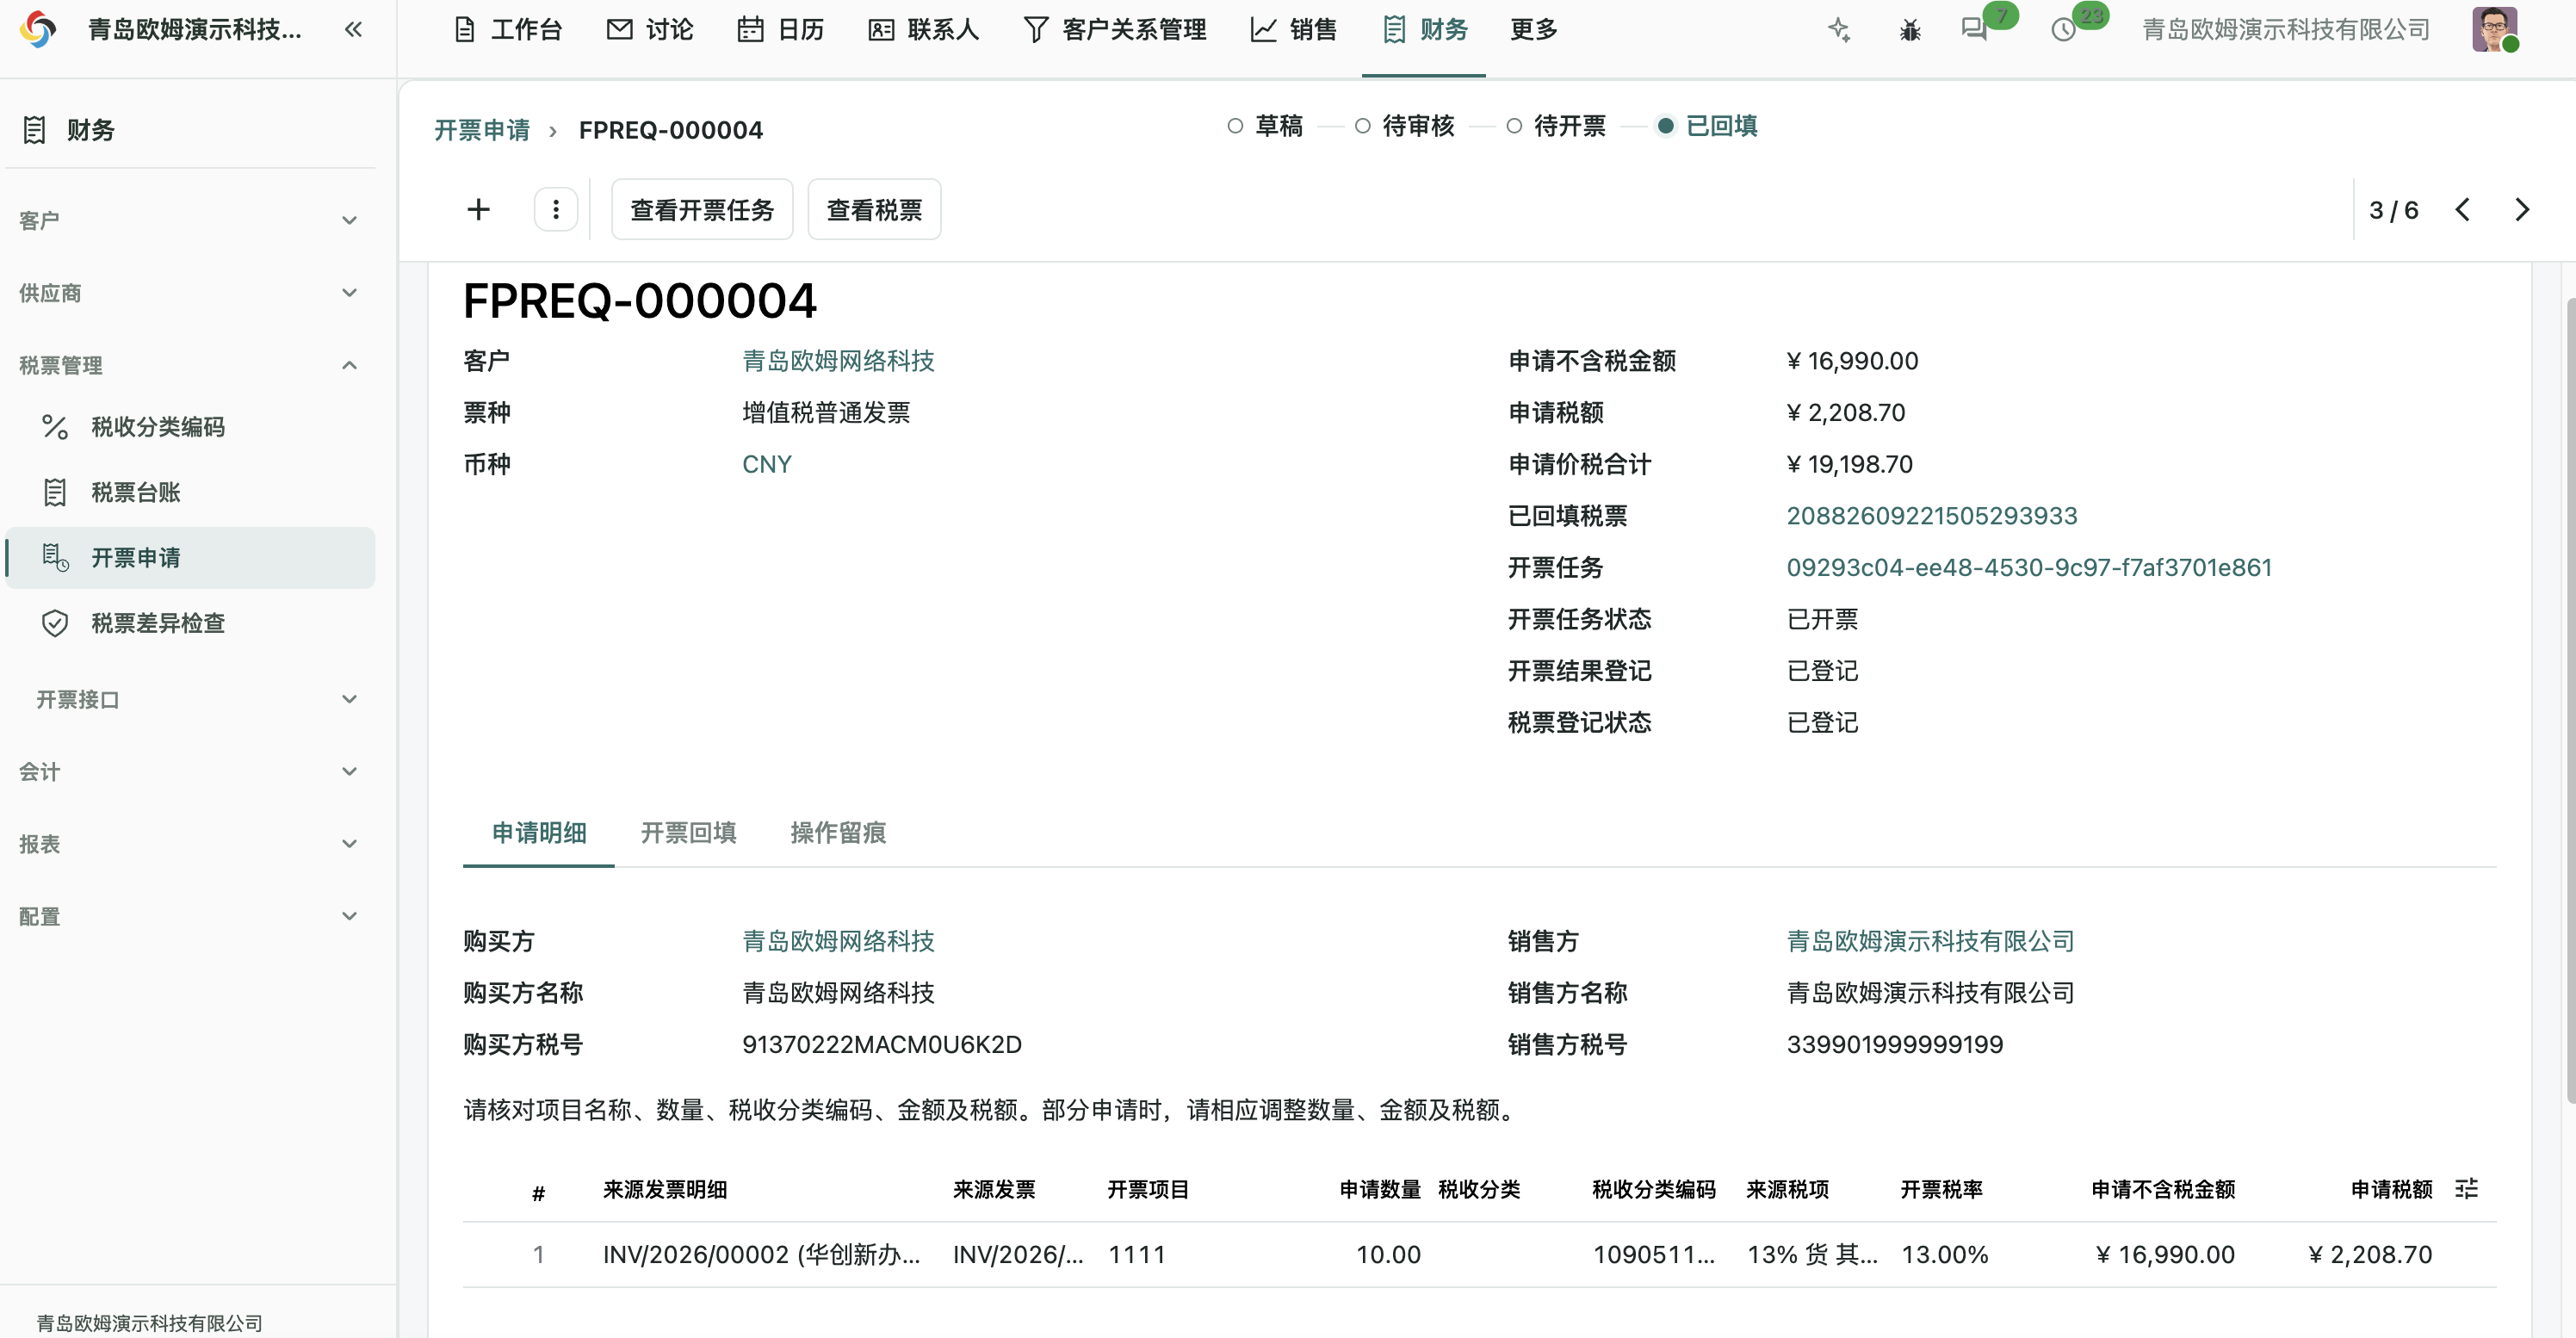
Task: Expand the 开票接口 sidebar section
Action: pyautogui.click(x=190, y=699)
